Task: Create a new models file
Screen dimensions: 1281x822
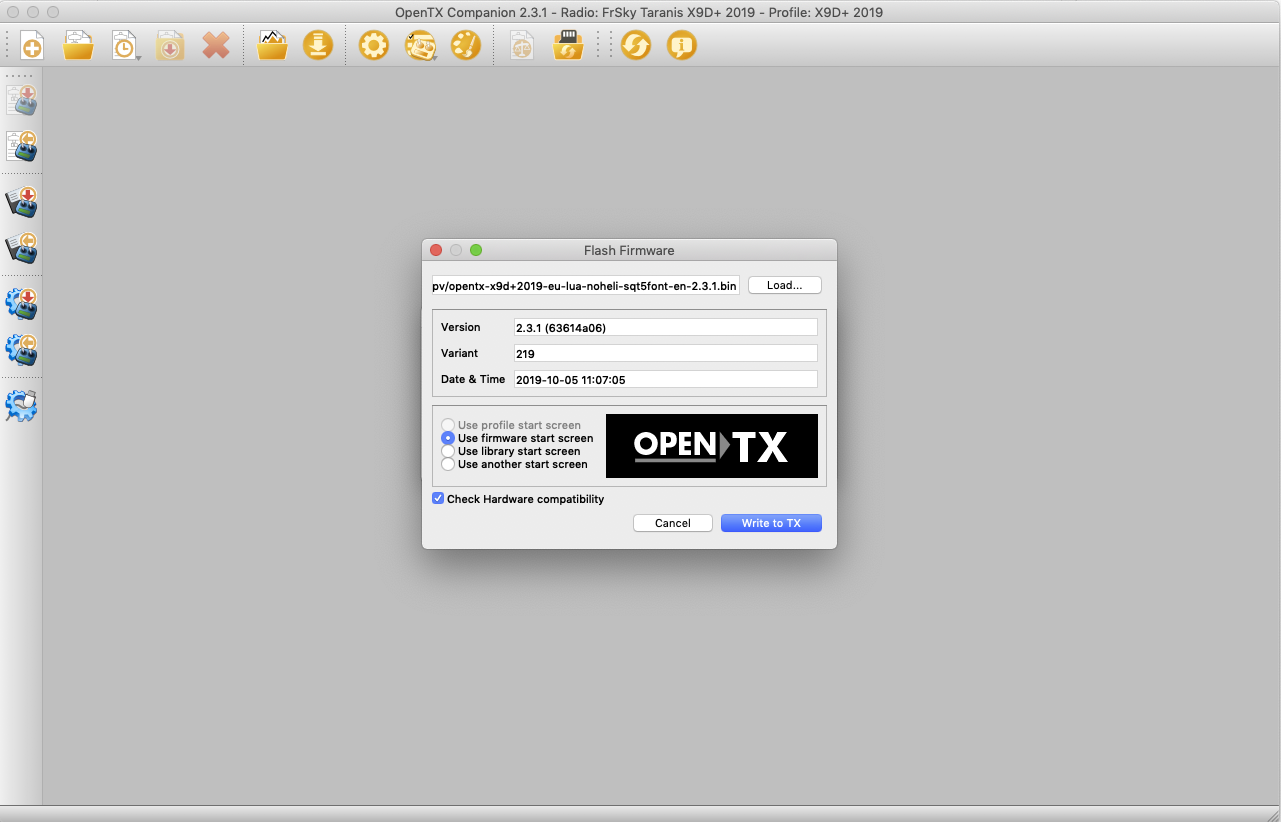Action: click(x=32, y=46)
